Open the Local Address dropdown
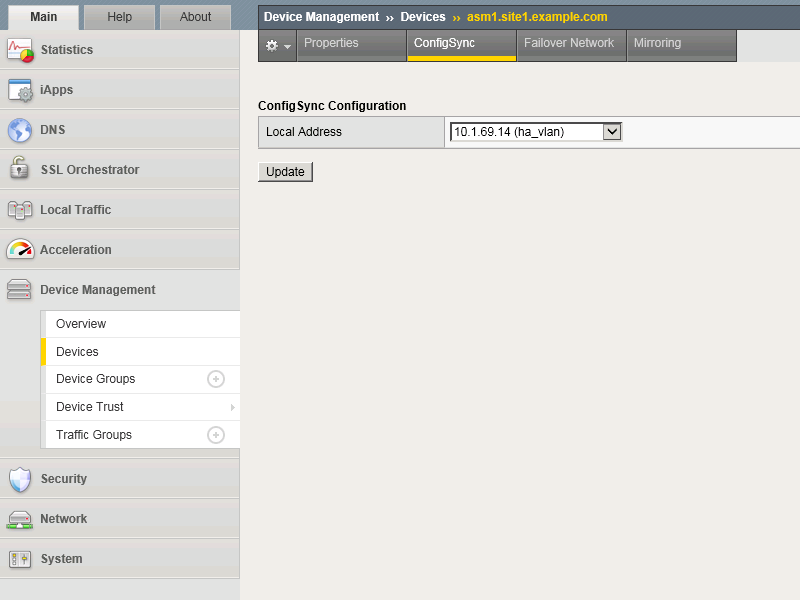 point(536,132)
